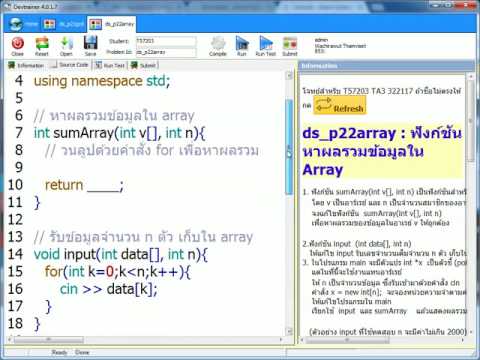This screenshot has width=480, height=360.
Task: Click the code editor vertical scrollbar thumb
Action: [289, 147]
